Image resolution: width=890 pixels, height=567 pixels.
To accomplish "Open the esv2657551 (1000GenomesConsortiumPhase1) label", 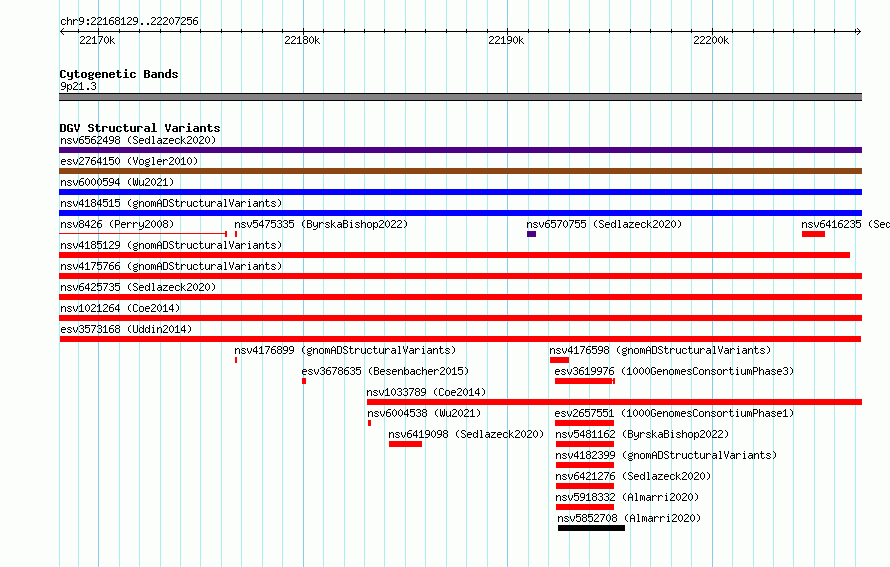I will click(x=674, y=413).
